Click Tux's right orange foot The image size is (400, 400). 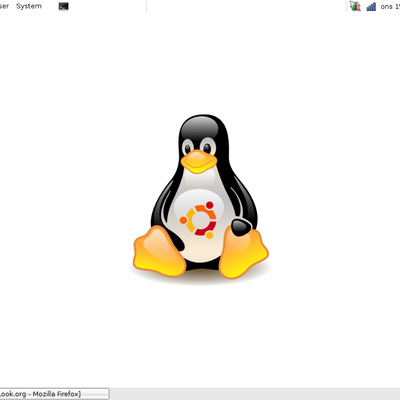(243, 253)
